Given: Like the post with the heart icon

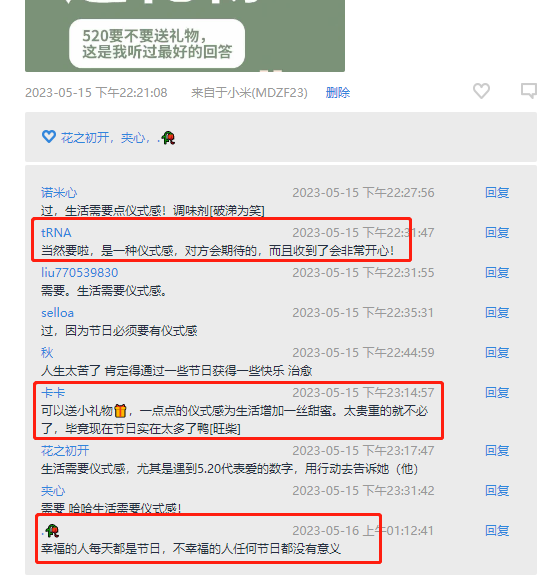Looking at the screenshot, I should 481,91.
